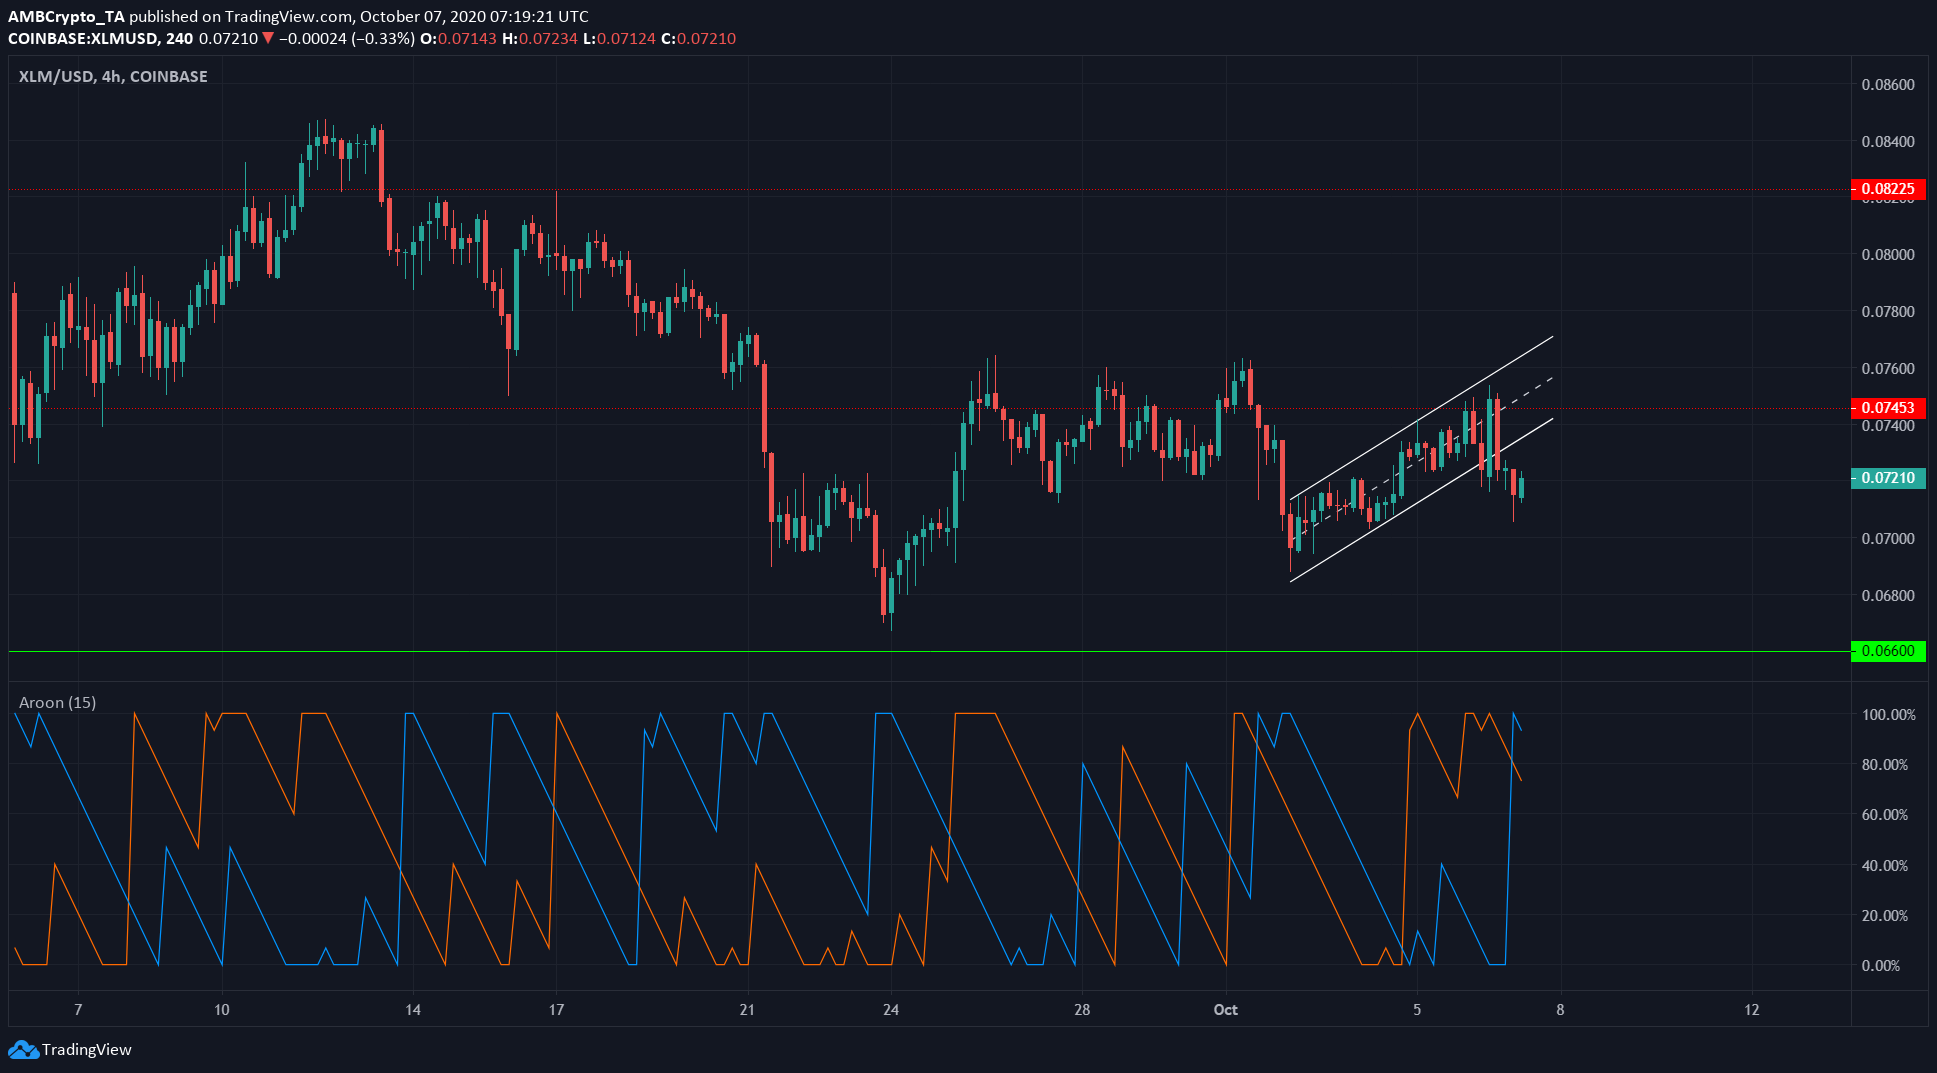Screen dimensions: 1937x1073
Task: Click the TradingView cloud logo icon
Action: (23, 1049)
